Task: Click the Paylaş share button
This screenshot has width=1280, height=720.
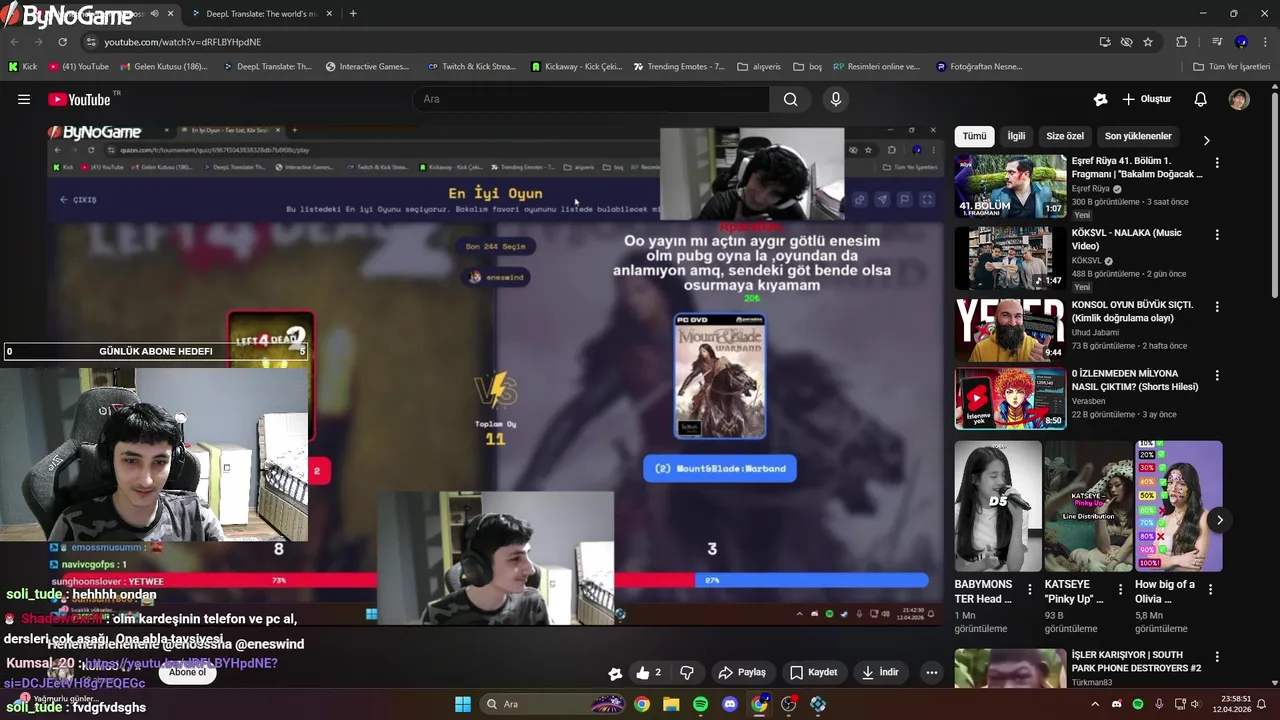Action: 742,673
